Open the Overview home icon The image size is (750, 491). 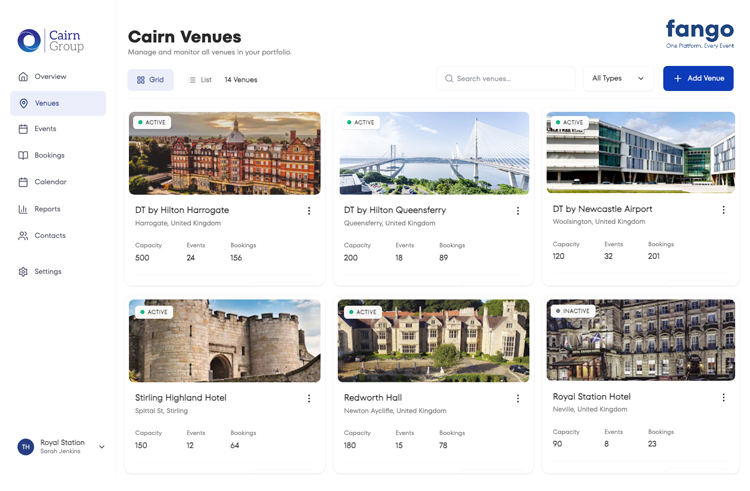tap(23, 76)
